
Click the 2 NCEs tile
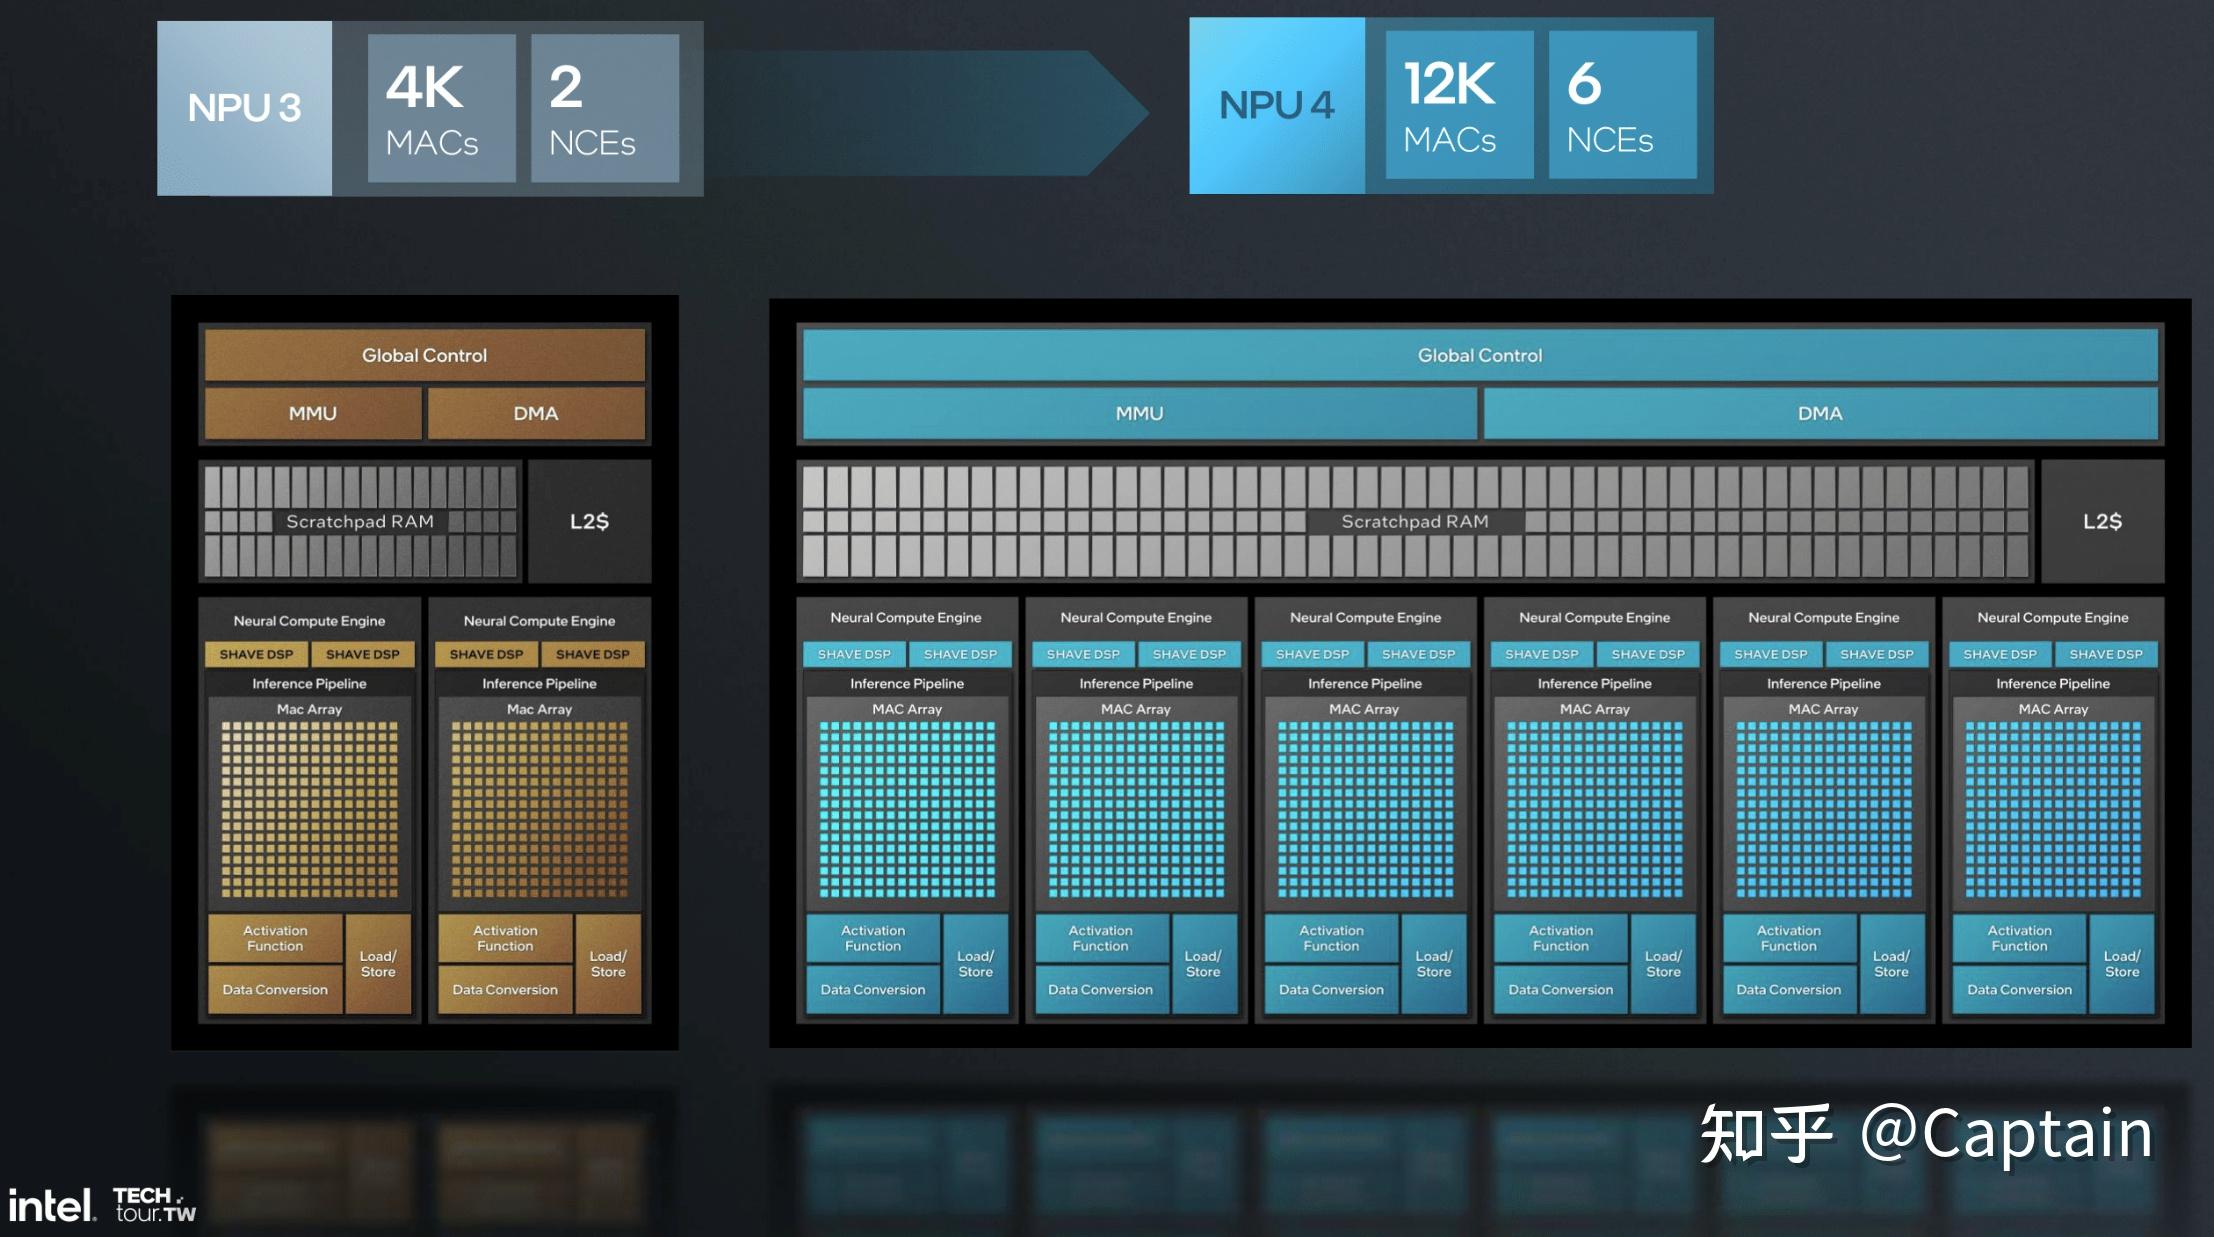[604, 108]
